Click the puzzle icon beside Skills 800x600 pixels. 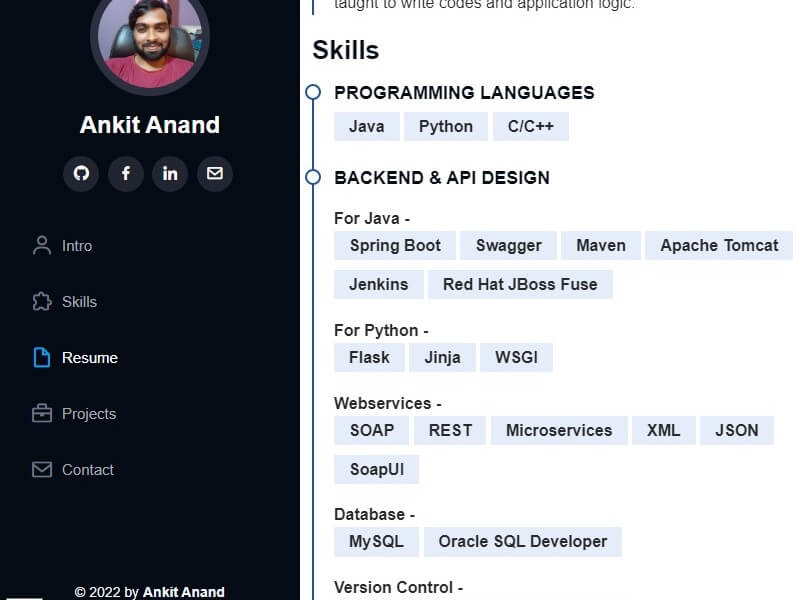pyautogui.click(x=42, y=302)
